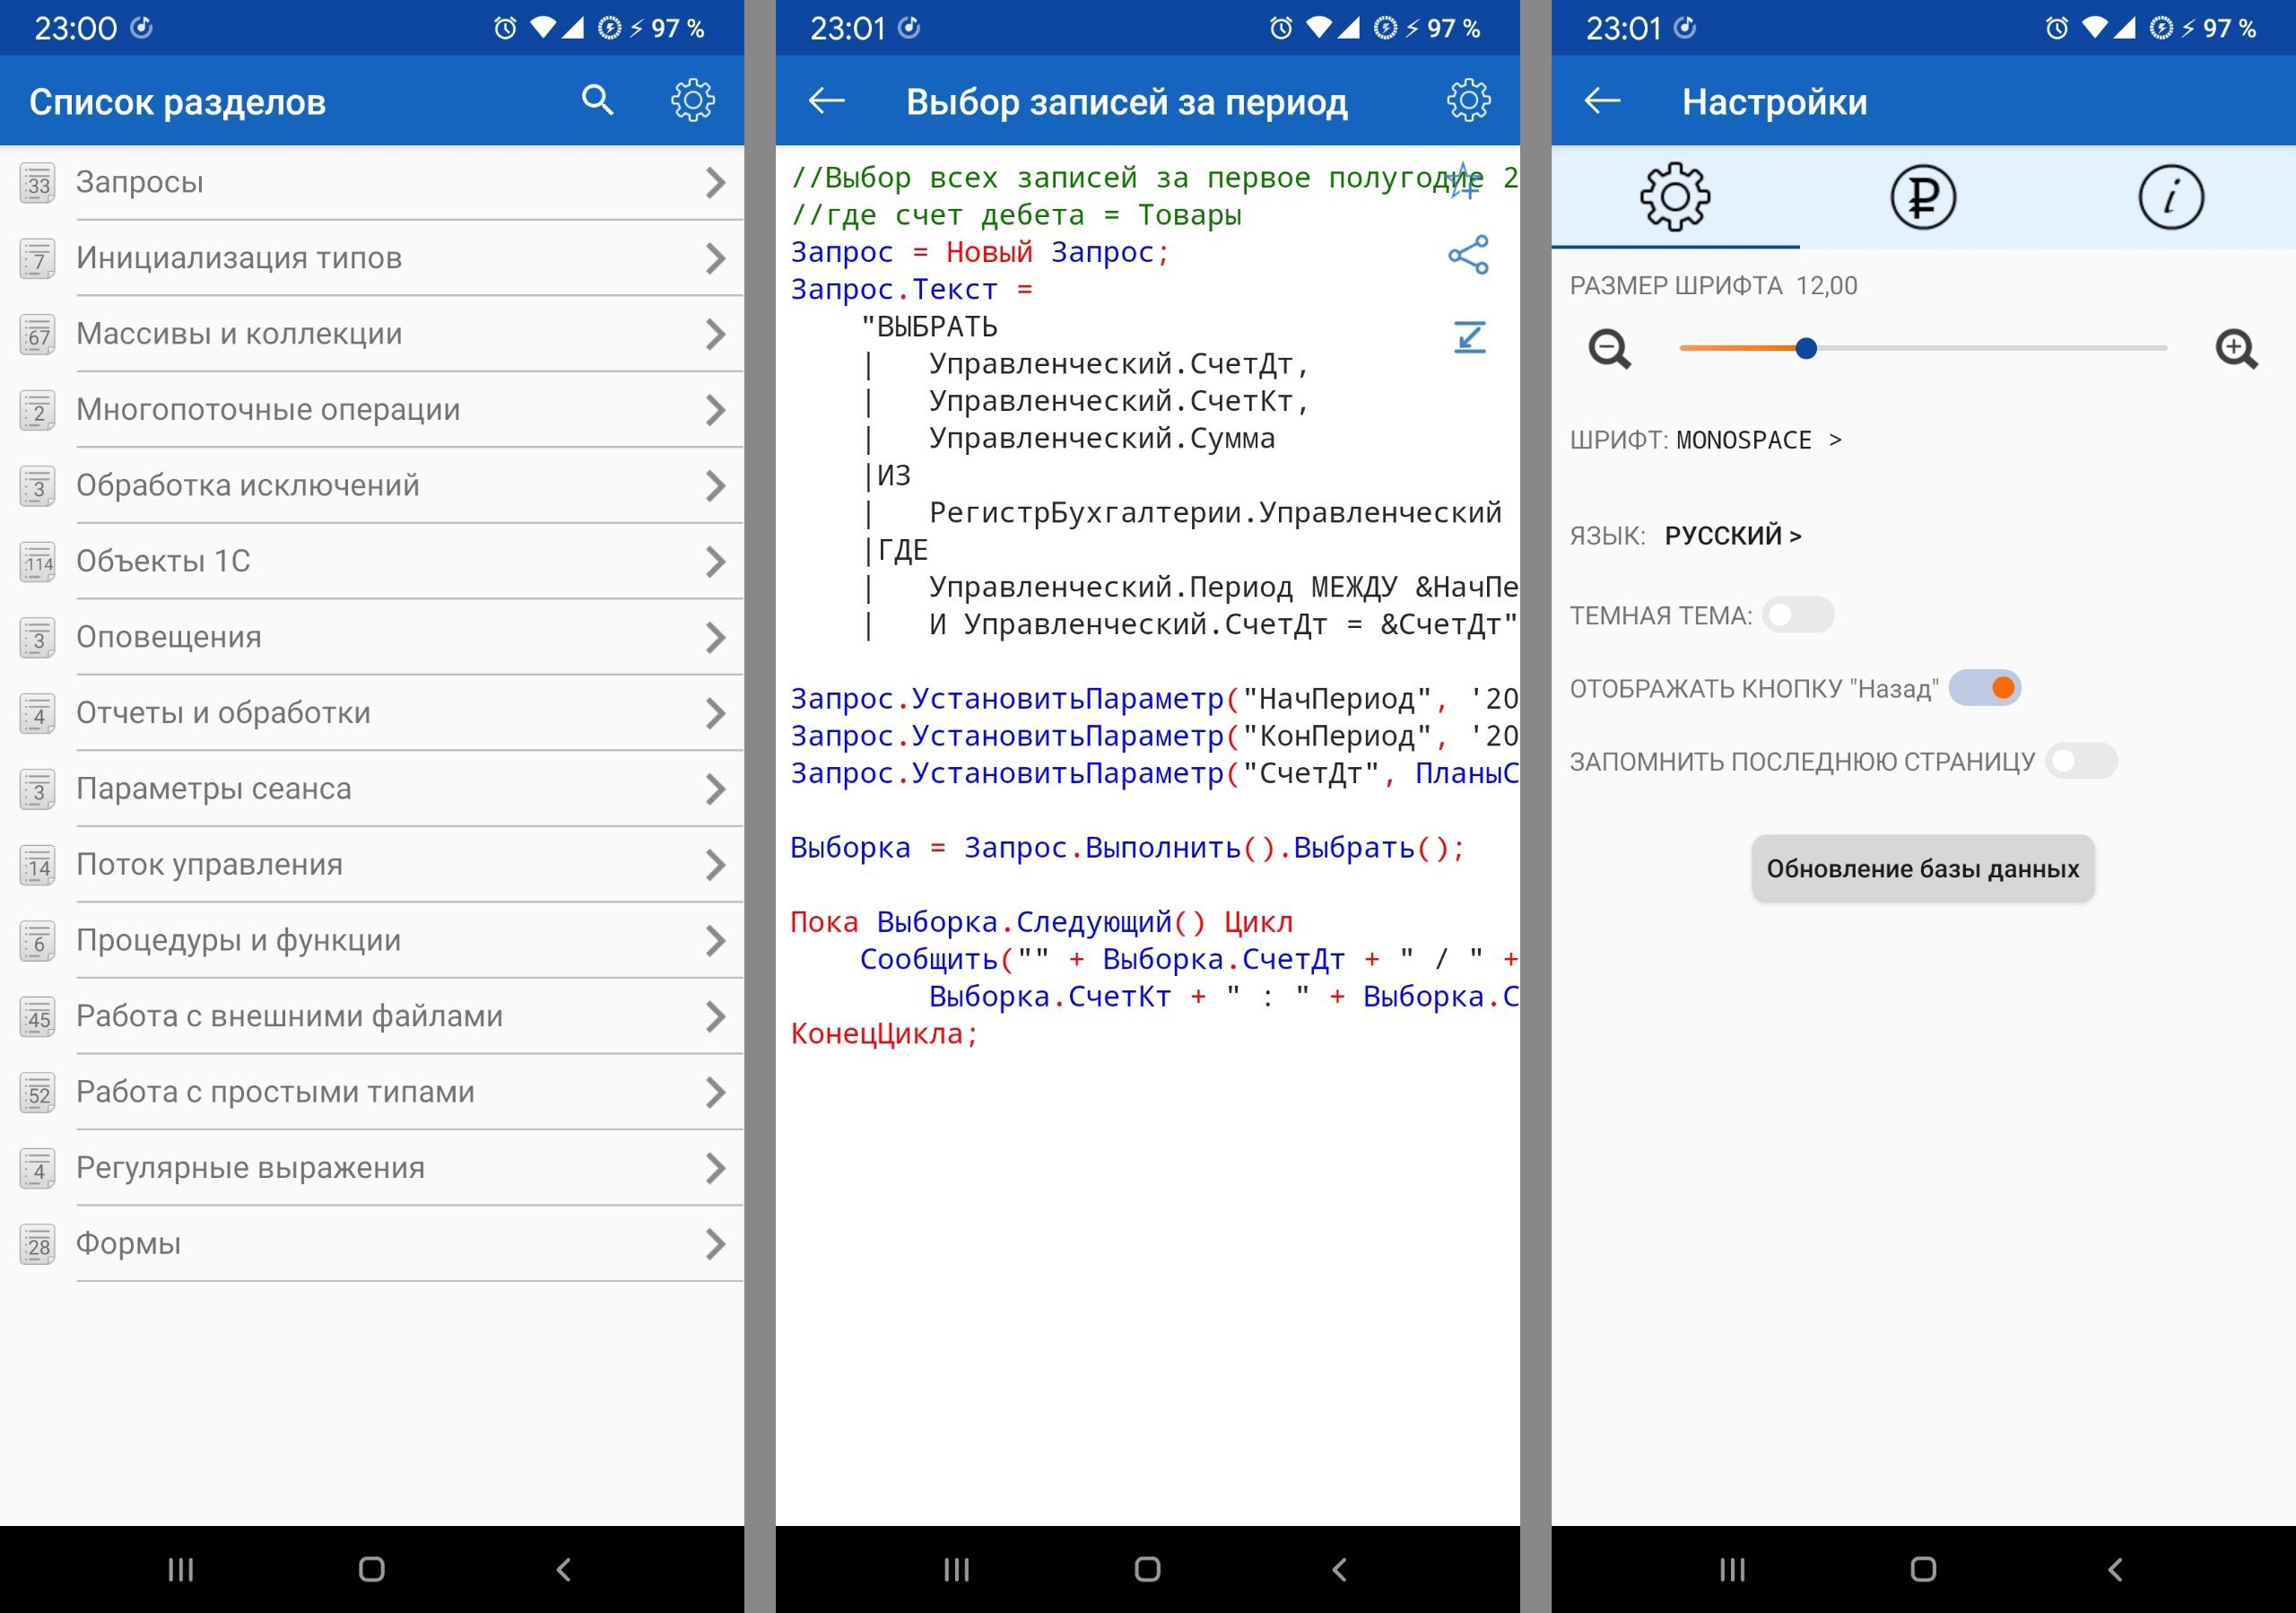Switch to gear settings tab
The width and height of the screenshot is (2296, 1613).
[1675, 197]
